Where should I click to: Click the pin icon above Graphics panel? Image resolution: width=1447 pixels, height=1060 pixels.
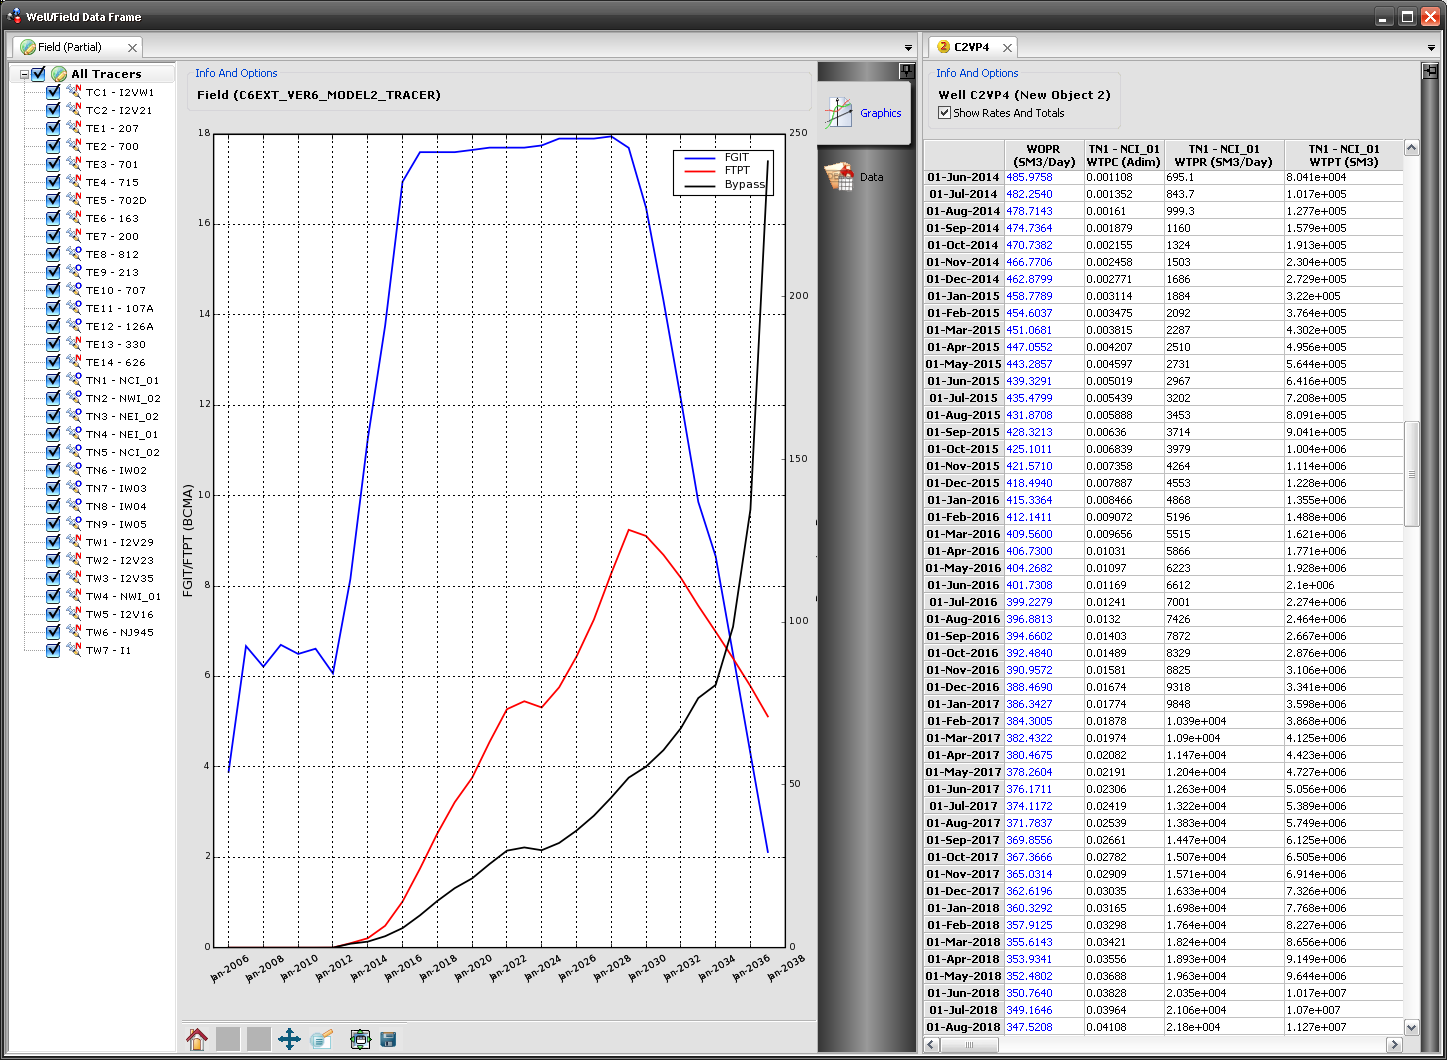906,71
